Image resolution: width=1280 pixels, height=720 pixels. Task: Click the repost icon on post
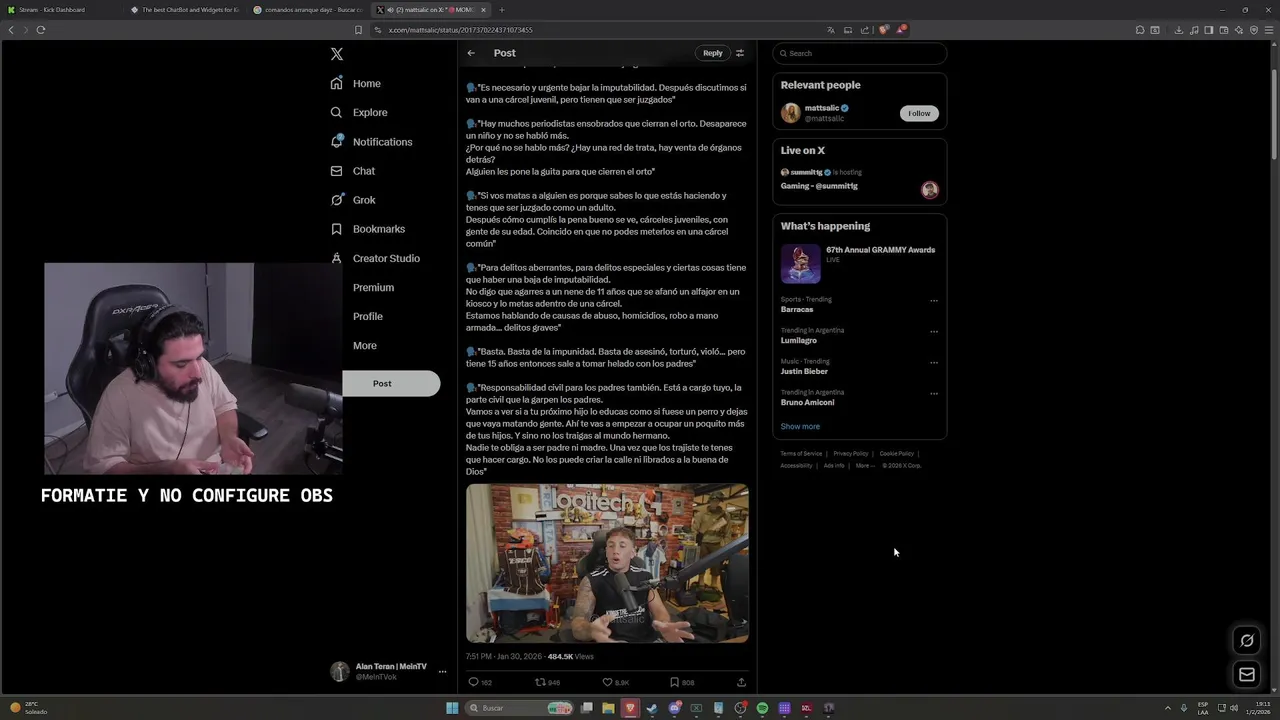[x=540, y=682]
